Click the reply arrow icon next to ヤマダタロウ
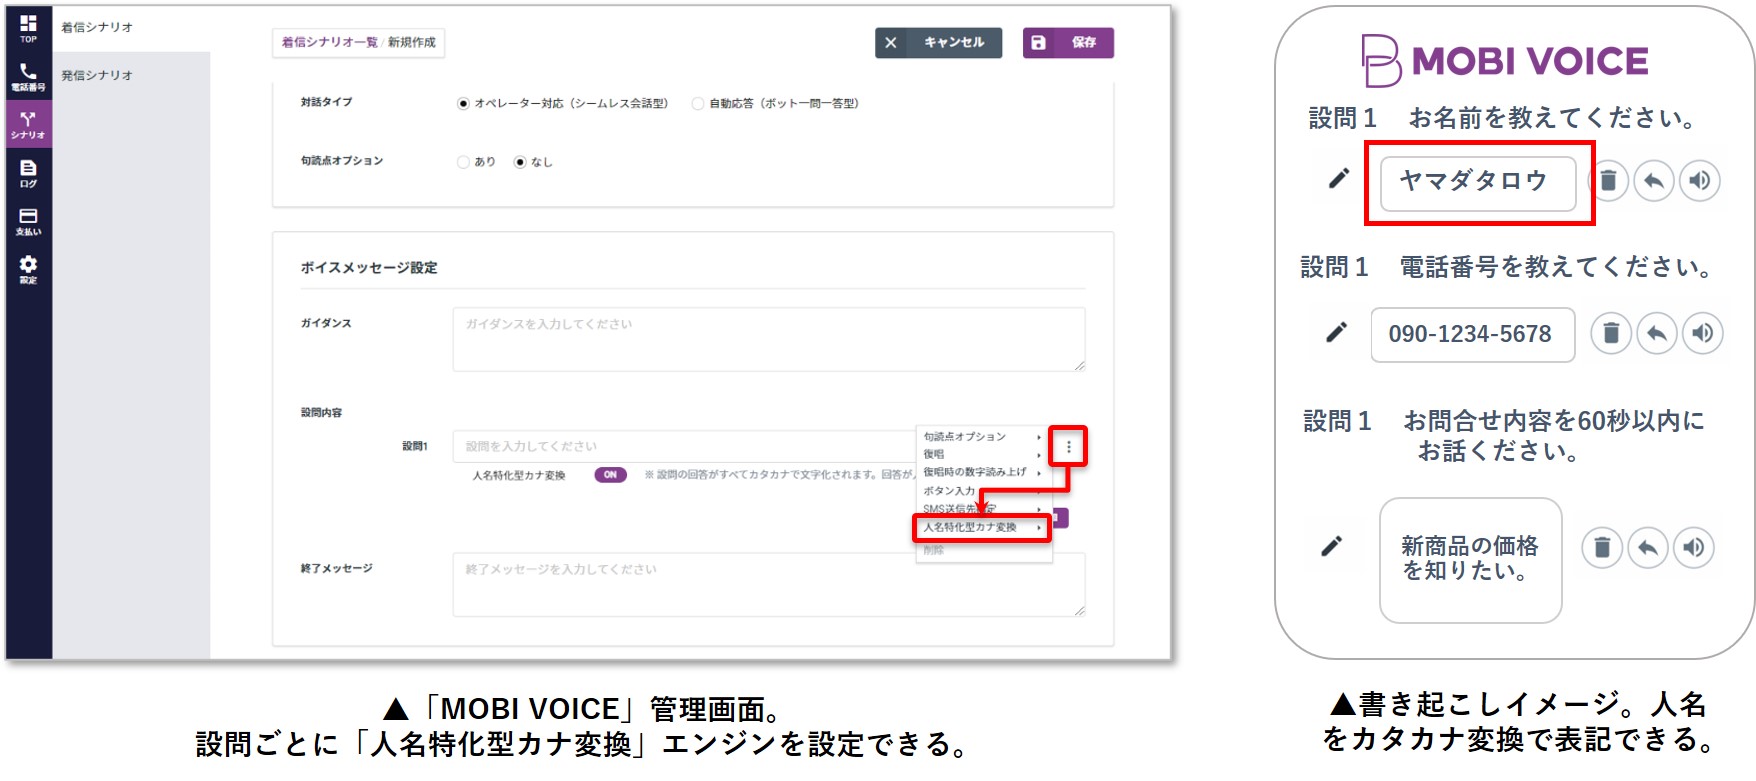This screenshot has height=781, width=1756. tap(1654, 181)
